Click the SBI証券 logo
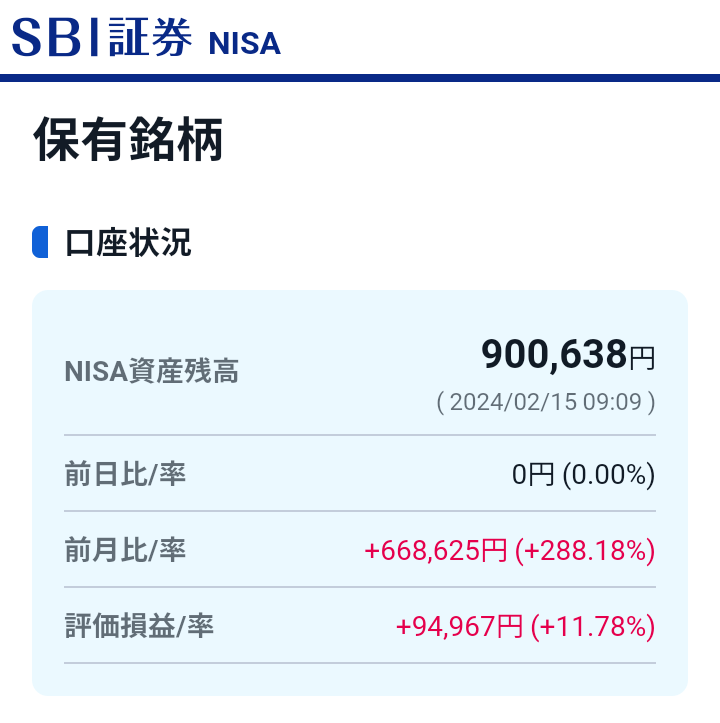Image resolution: width=720 pixels, height=723 pixels. click(101, 37)
